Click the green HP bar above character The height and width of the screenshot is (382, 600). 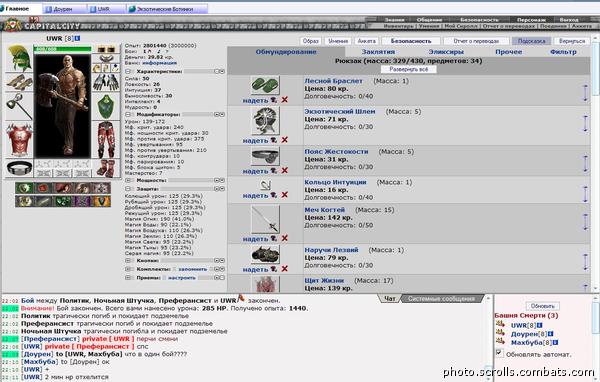tap(63, 49)
